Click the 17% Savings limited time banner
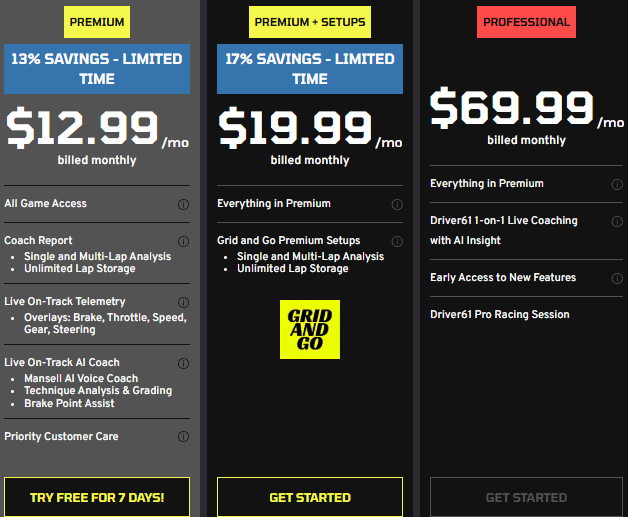 [x=310, y=68]
